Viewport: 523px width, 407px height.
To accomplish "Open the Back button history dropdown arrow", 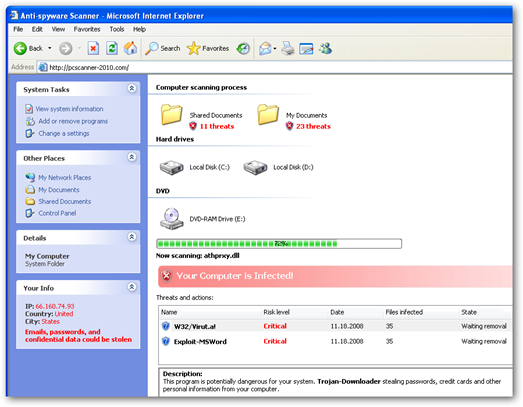I will pos(50,49).
